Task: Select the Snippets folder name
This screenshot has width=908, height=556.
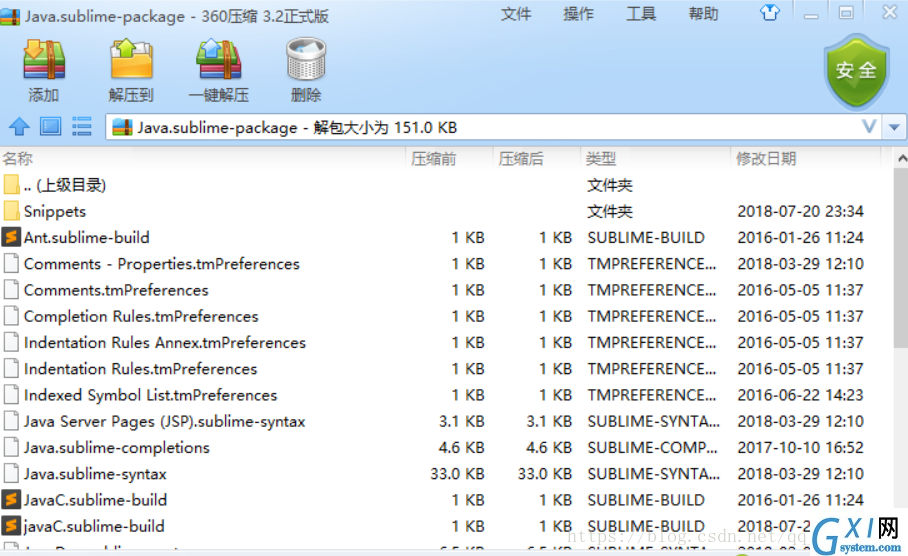Action: point(54,211)
